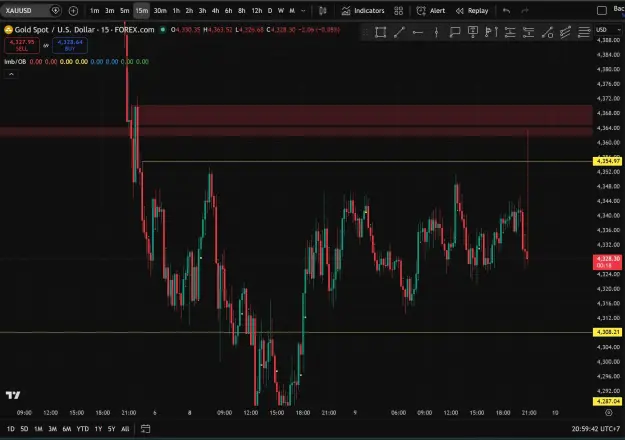Open Go to date calendar icon
Image resolution: width=625 pixels, height=440 pixels.
[145, 429]
